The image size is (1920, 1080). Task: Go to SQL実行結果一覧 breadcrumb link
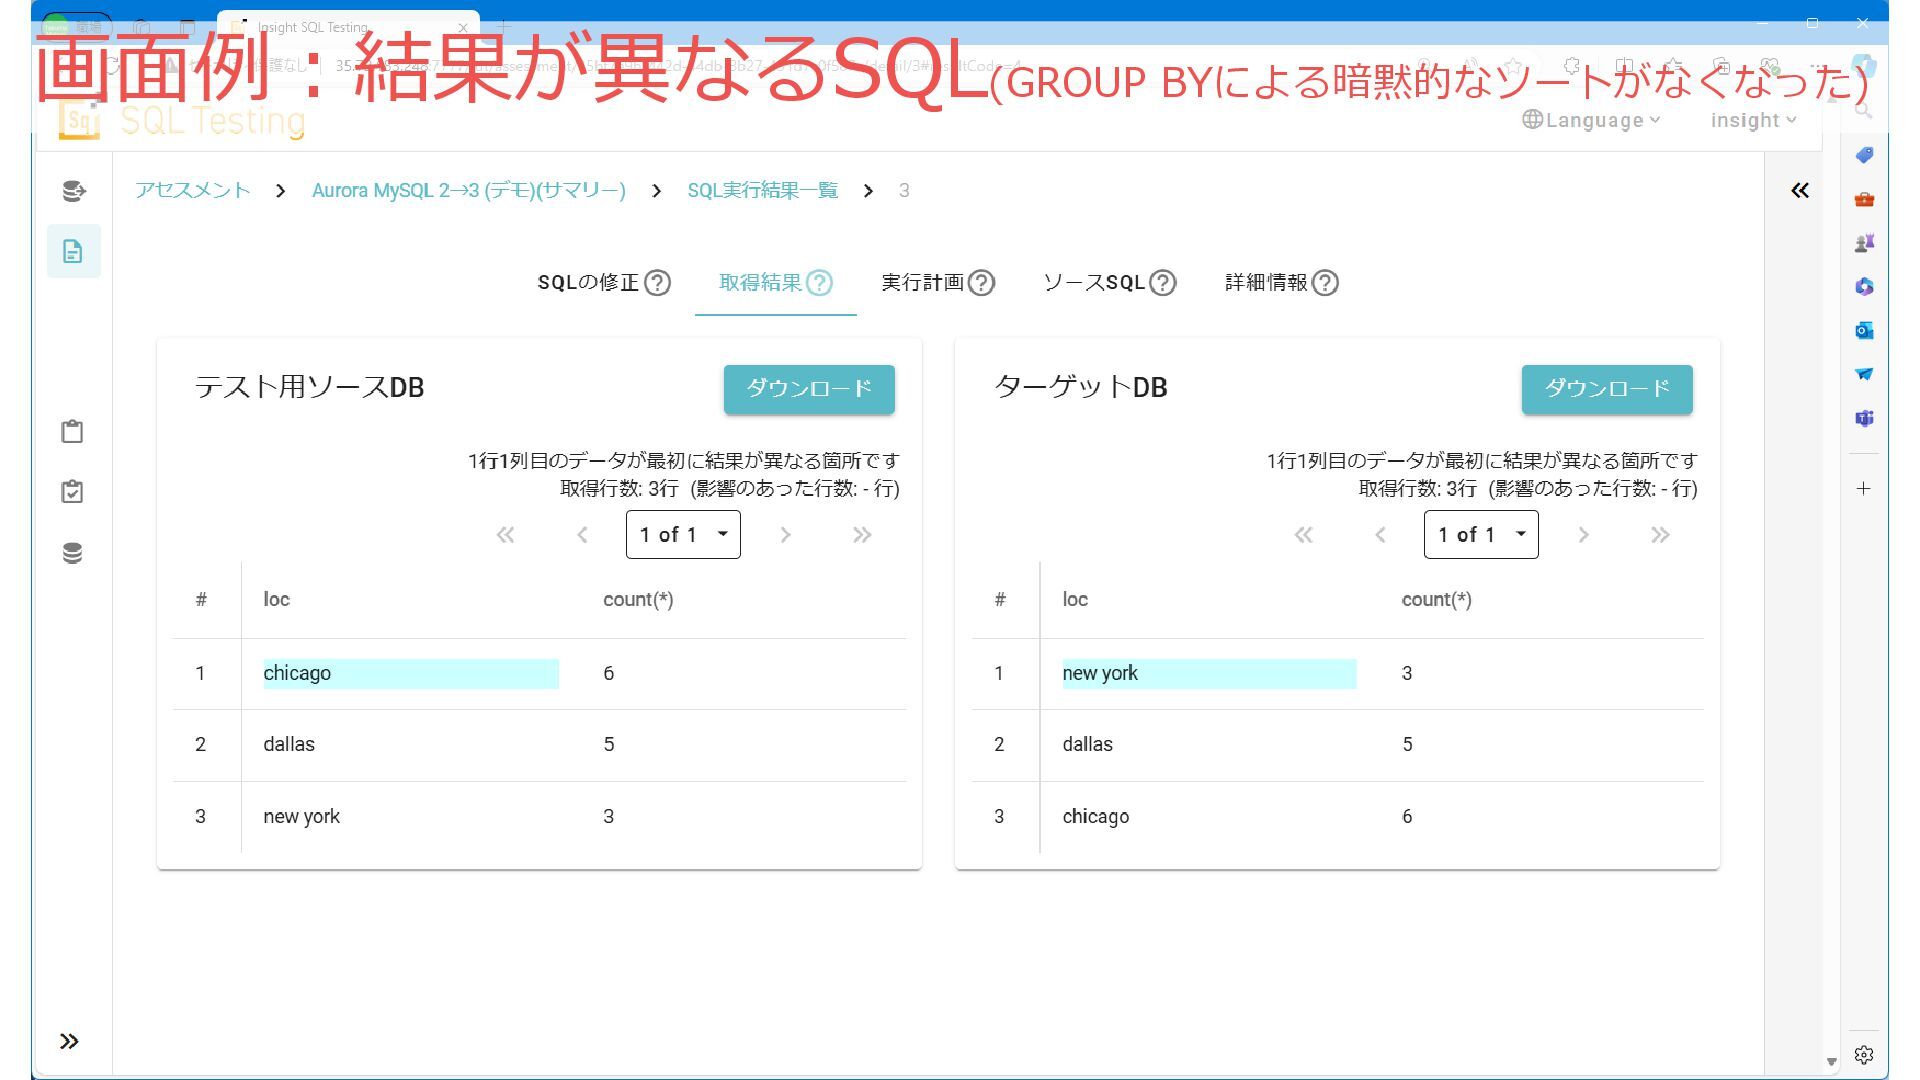click(762, 190)
